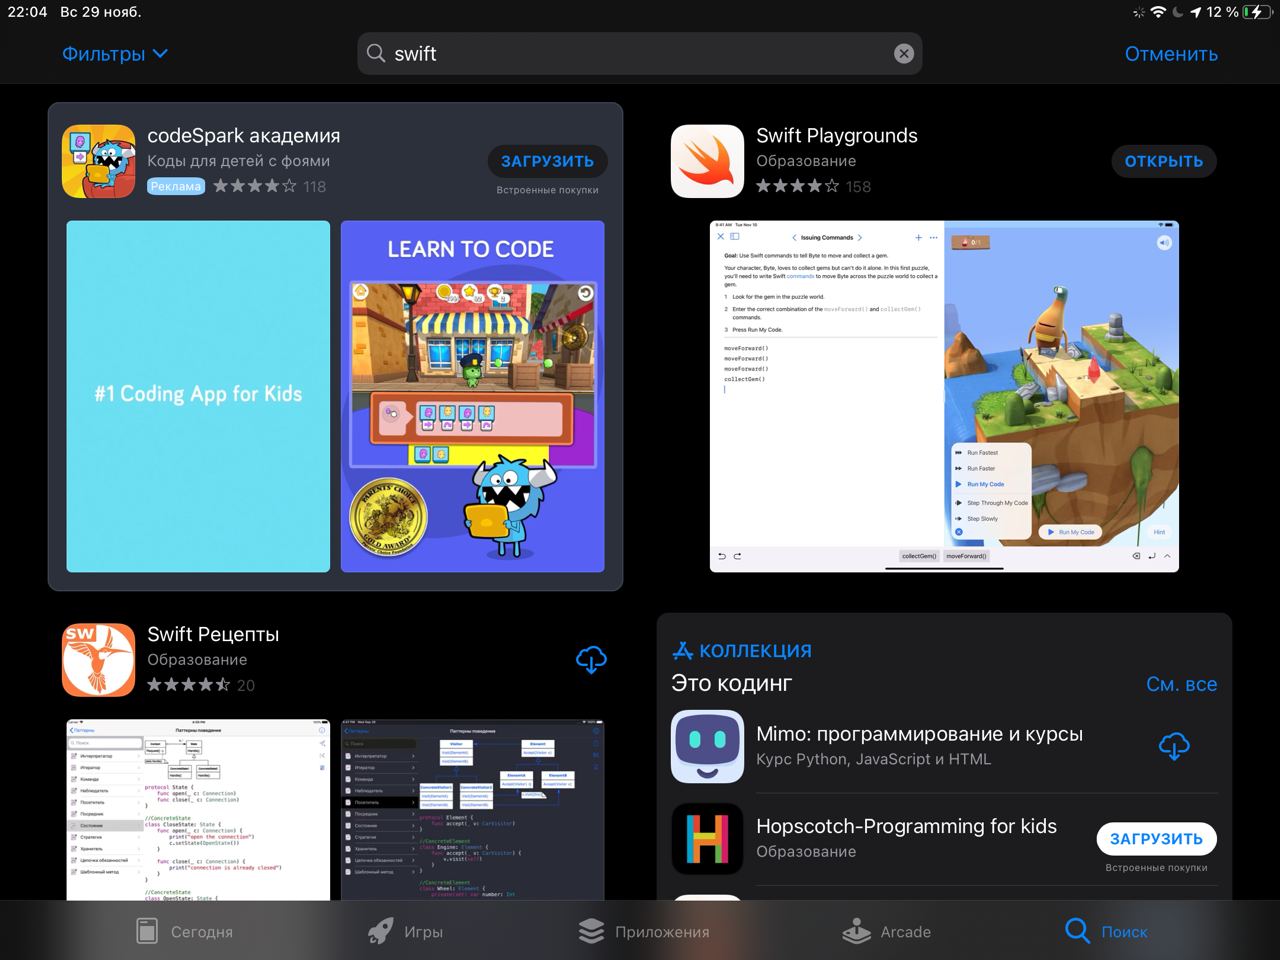The image size is (1280, 960).
Task: View the '#1 Coding App for Kids' screenshot
Action: [198, 396]
